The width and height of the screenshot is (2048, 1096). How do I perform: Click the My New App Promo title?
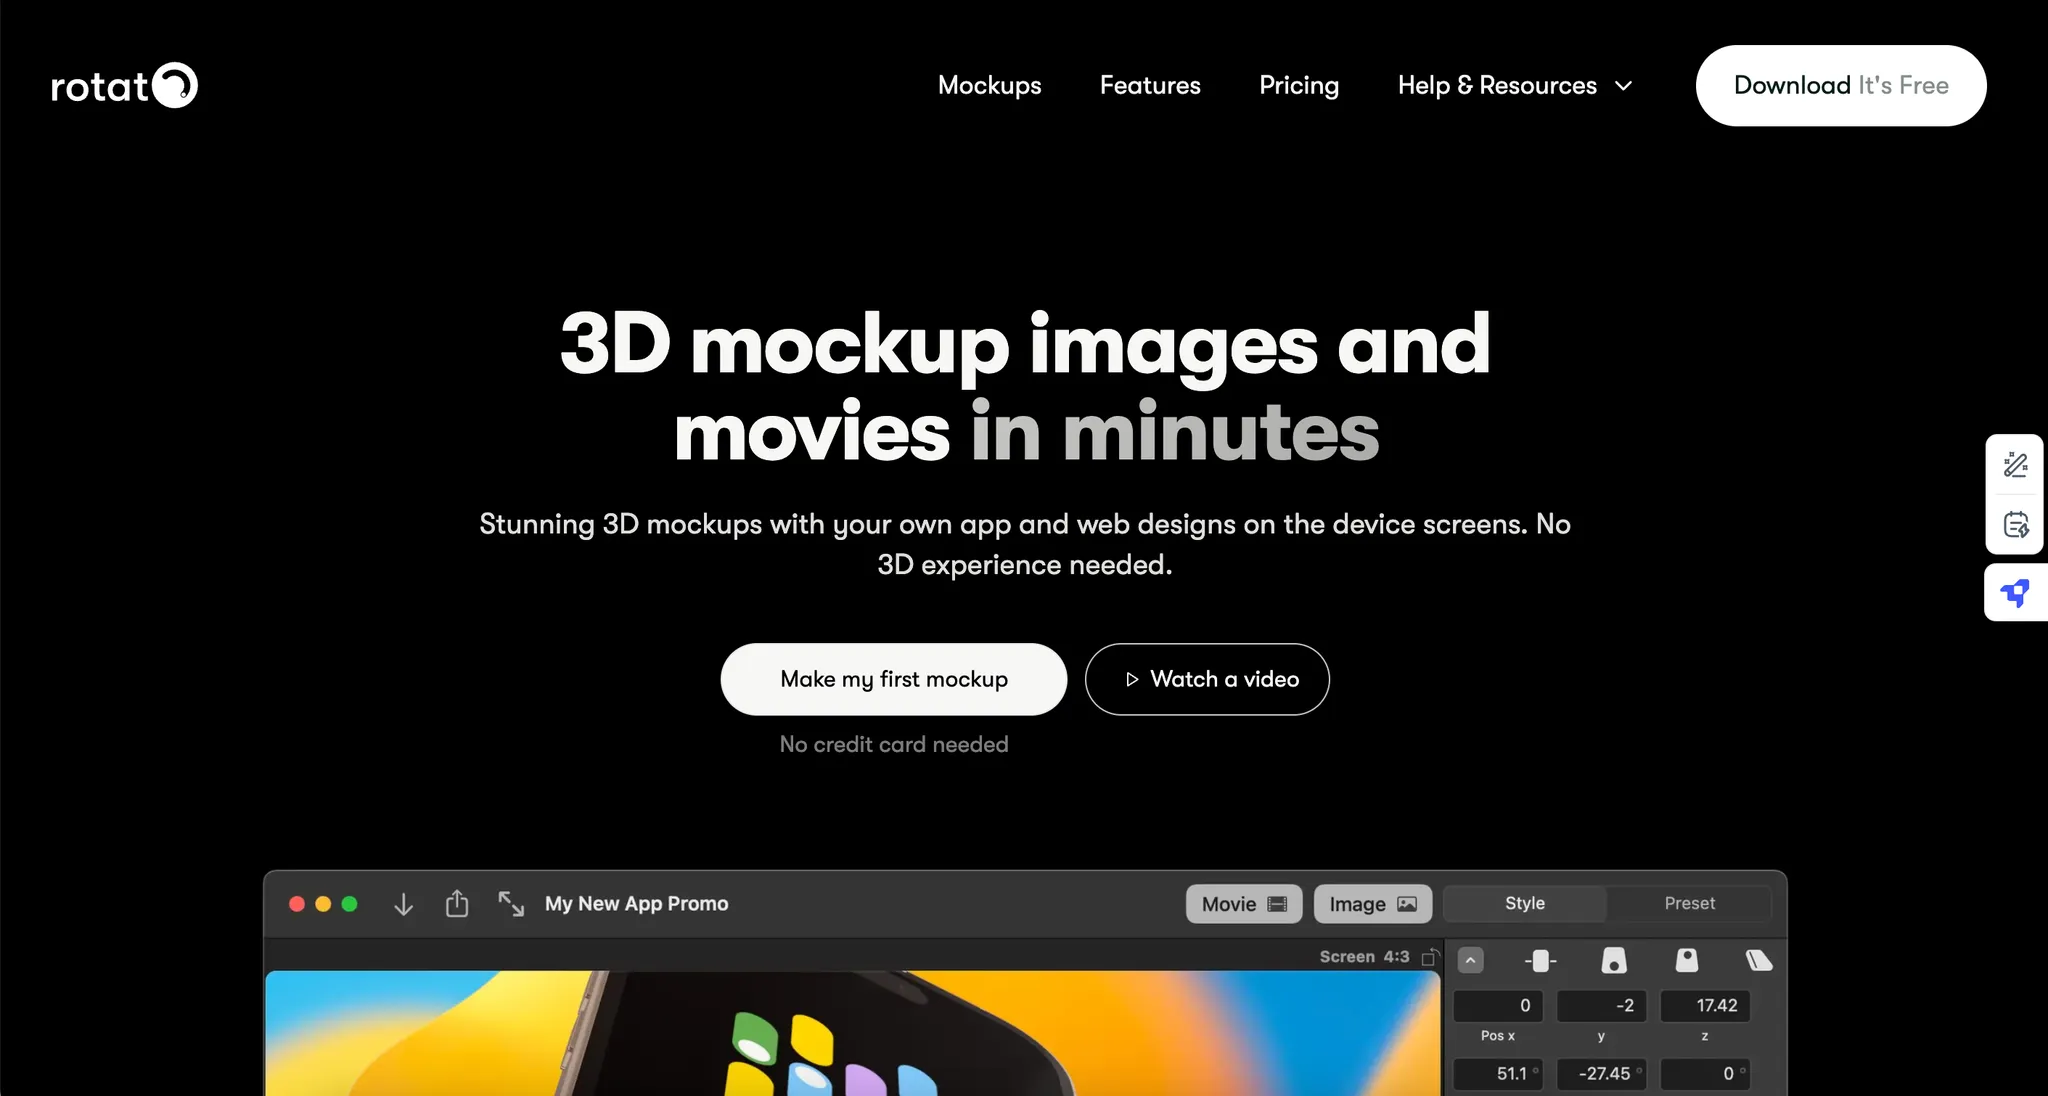(637, 904)
